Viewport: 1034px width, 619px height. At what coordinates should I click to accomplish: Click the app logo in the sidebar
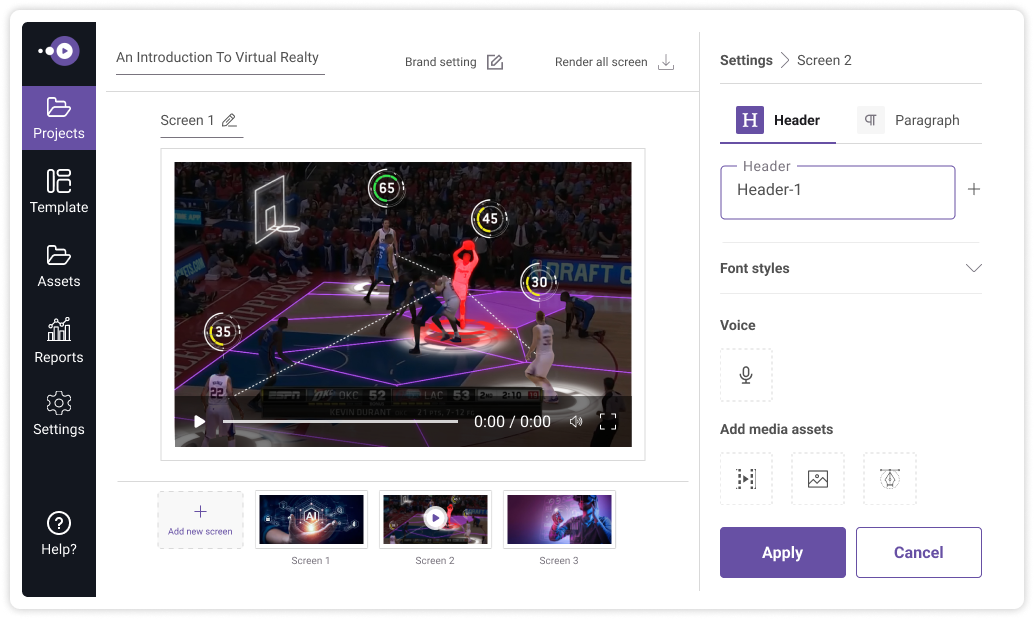pos(59,51)
